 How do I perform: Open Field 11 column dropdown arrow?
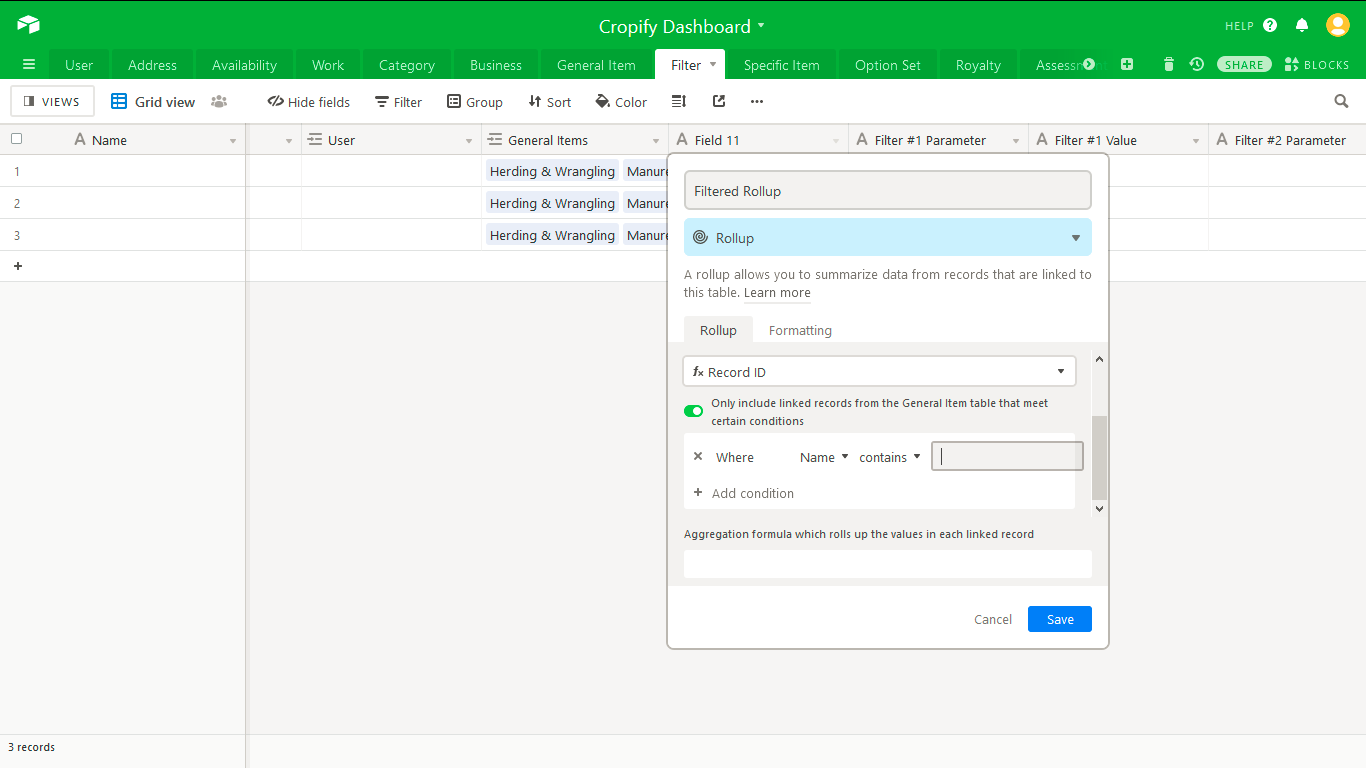(836, 141)
